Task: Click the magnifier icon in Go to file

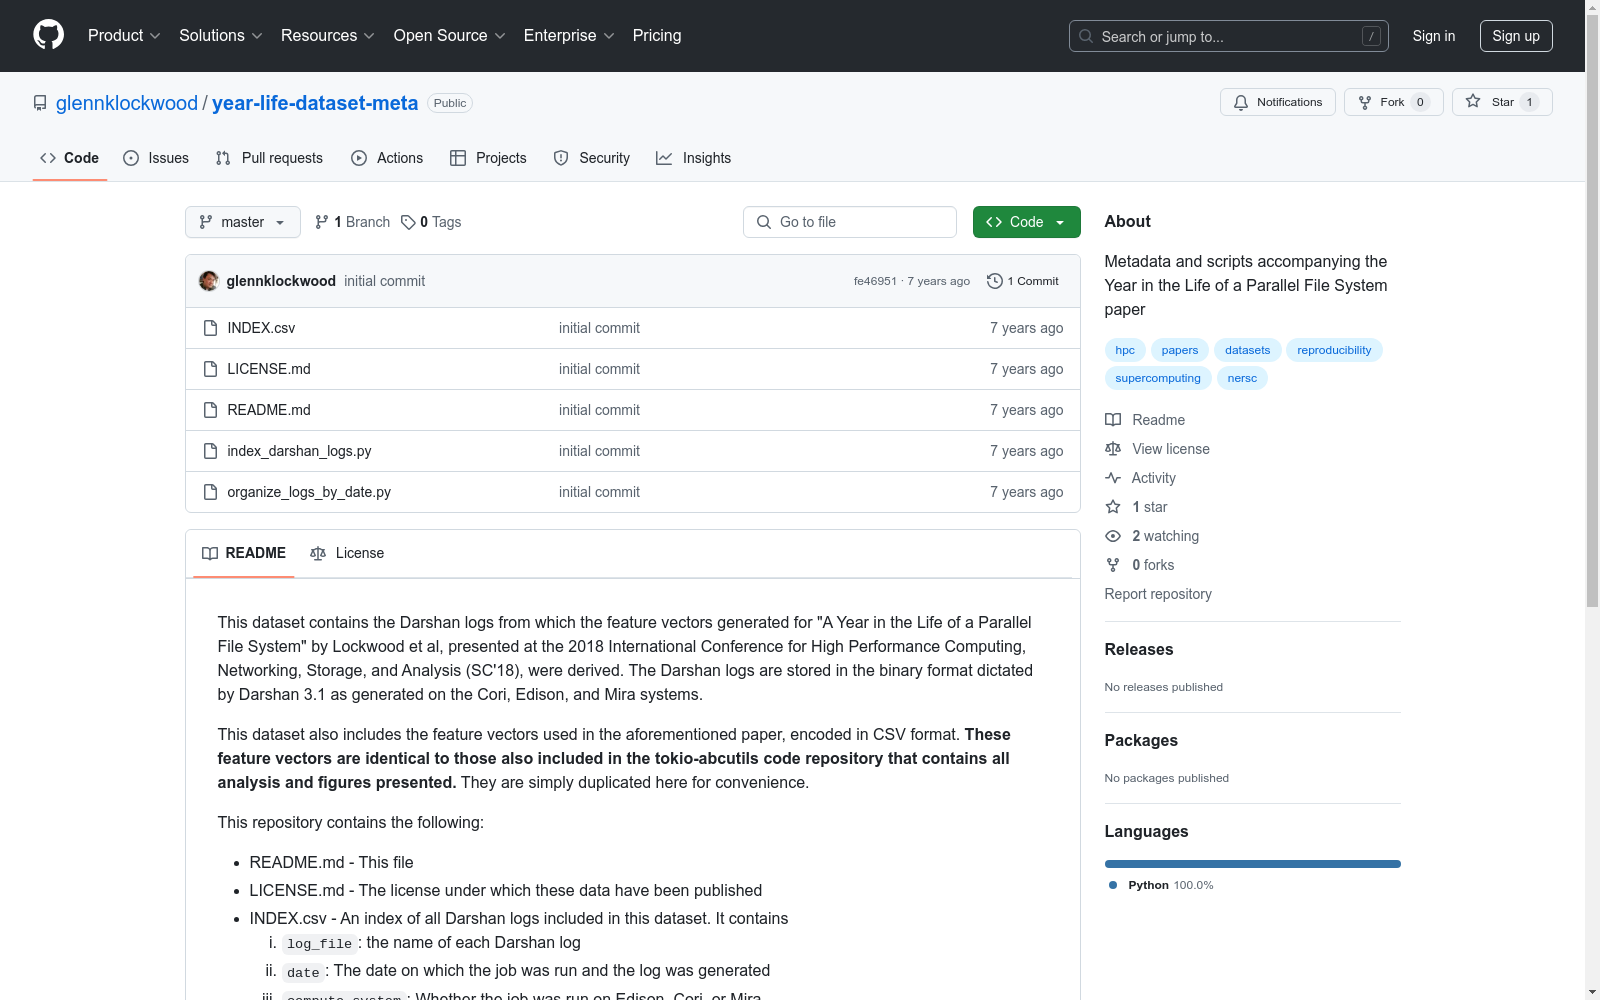Action: coord(764,222)
